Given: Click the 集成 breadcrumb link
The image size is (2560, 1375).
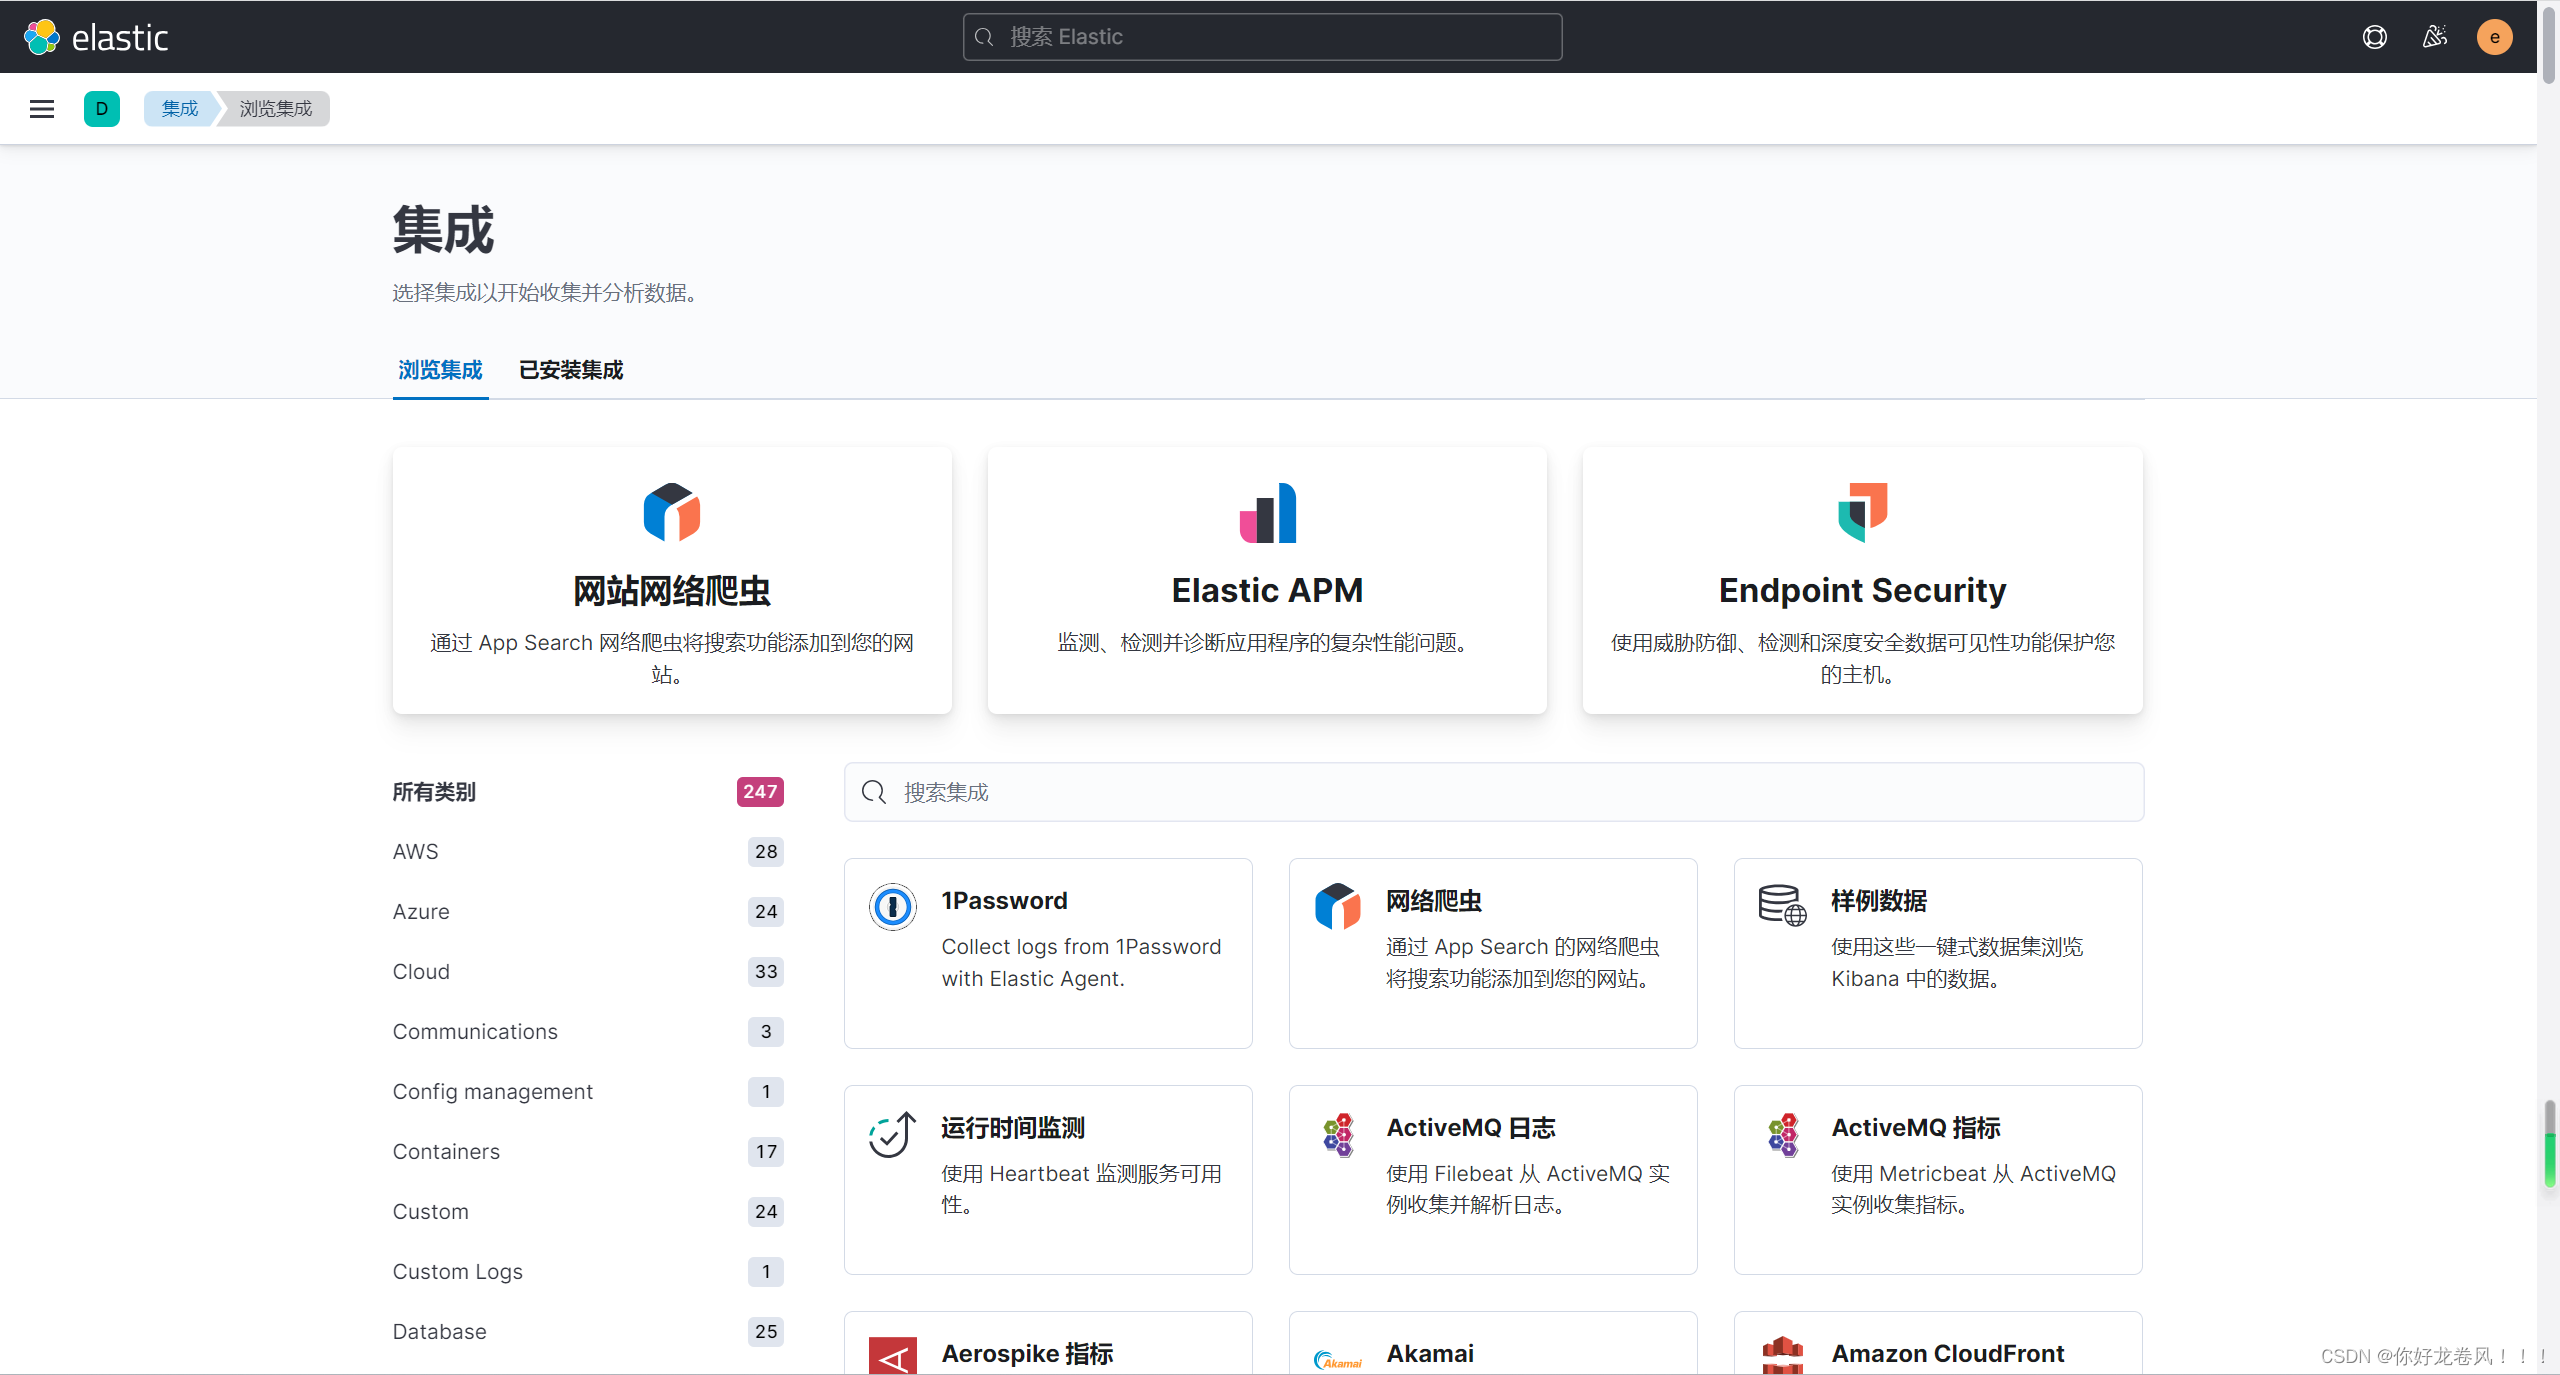Looking at the screenshot, I should (x=180, y=109).
